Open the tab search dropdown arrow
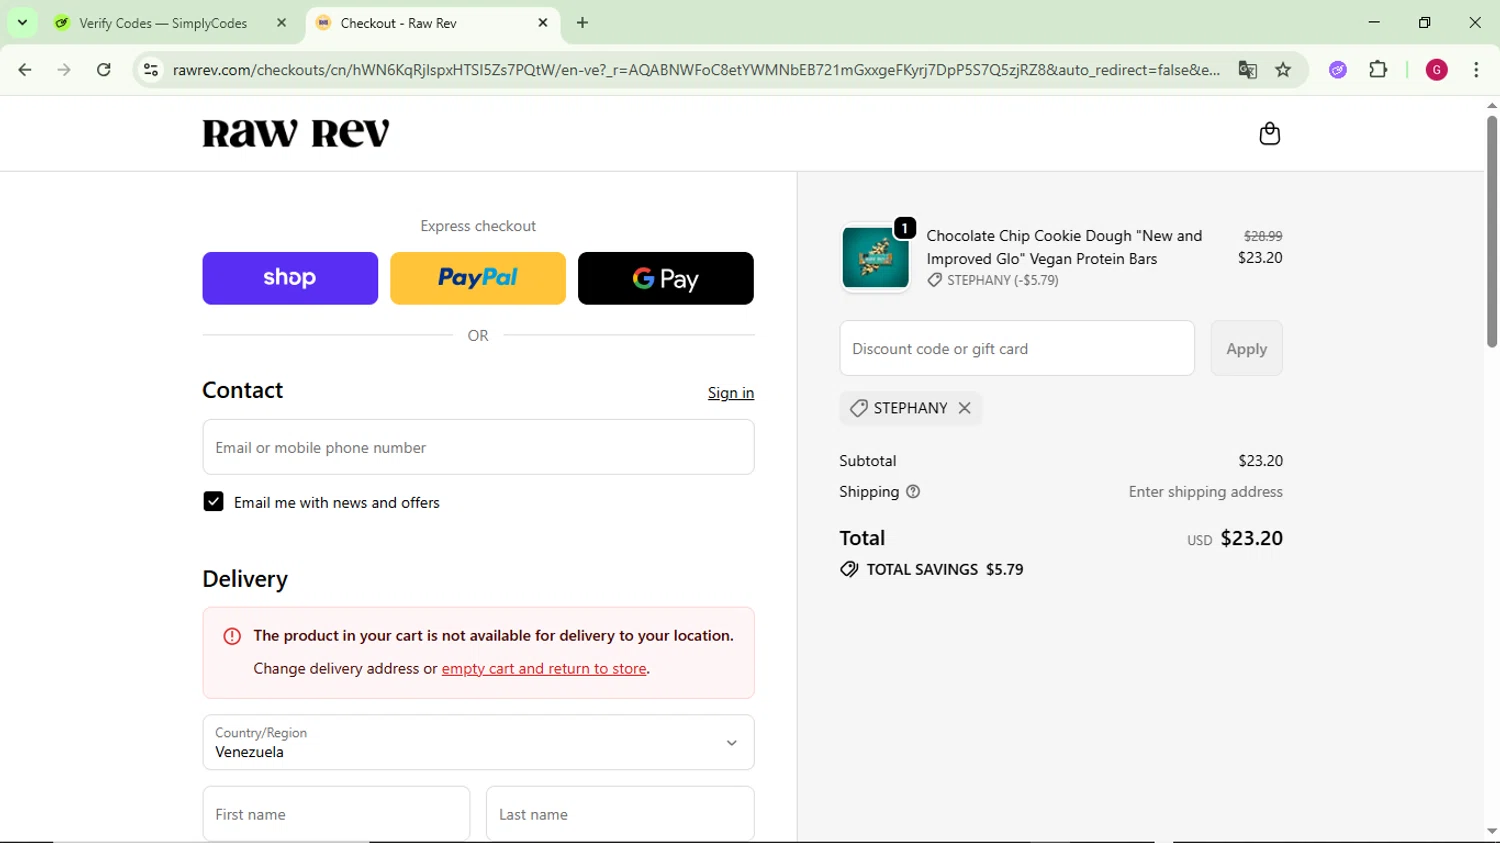The width and height of the screenshot is (1500, 843). (22, 22)
